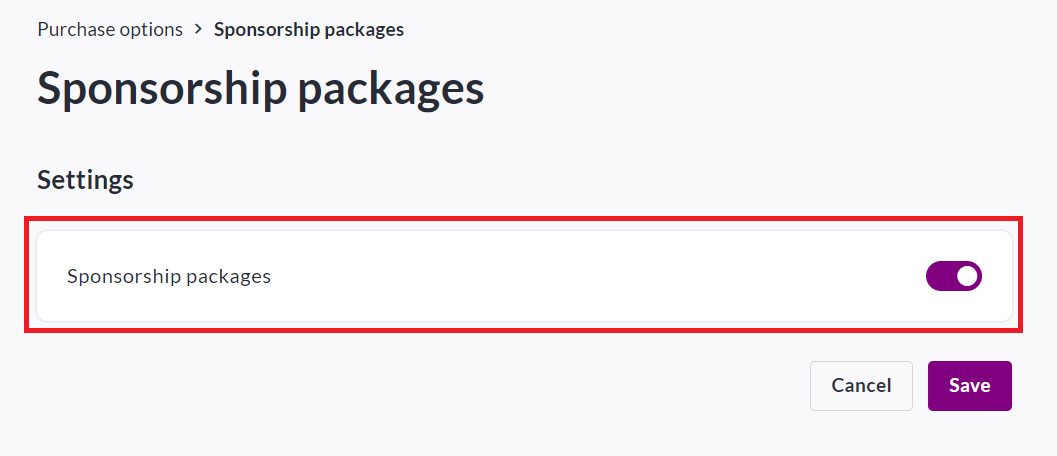The height and width of the screenshot is (456, 1057).
Task: Click the white knob of the purple switch
Action: (966, 276)
